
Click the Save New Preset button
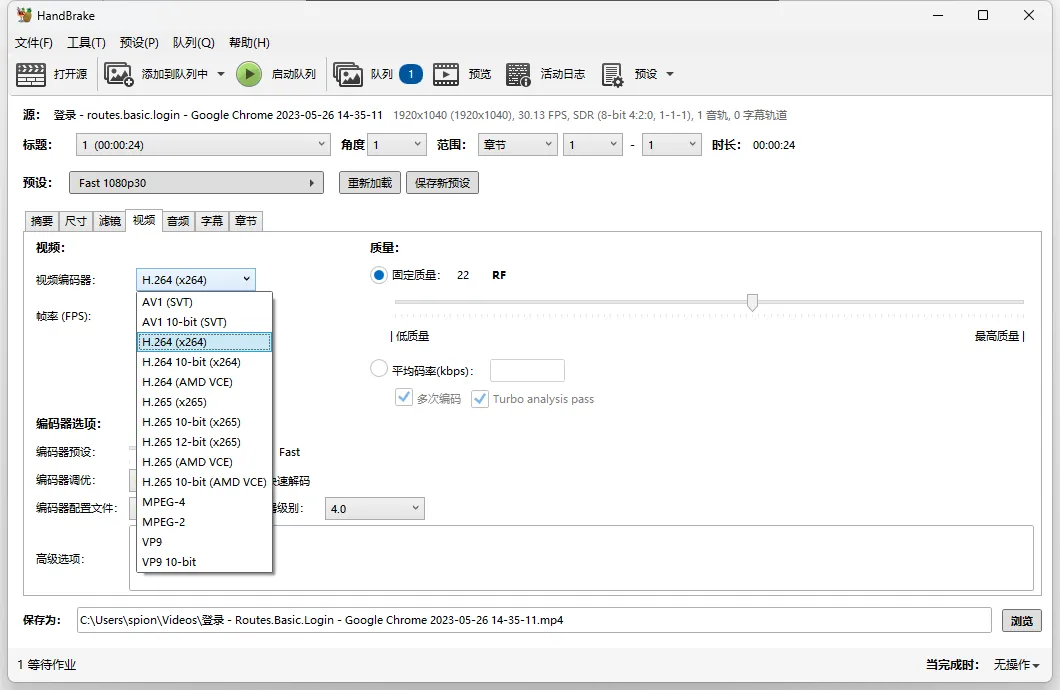tap(442, 182)
